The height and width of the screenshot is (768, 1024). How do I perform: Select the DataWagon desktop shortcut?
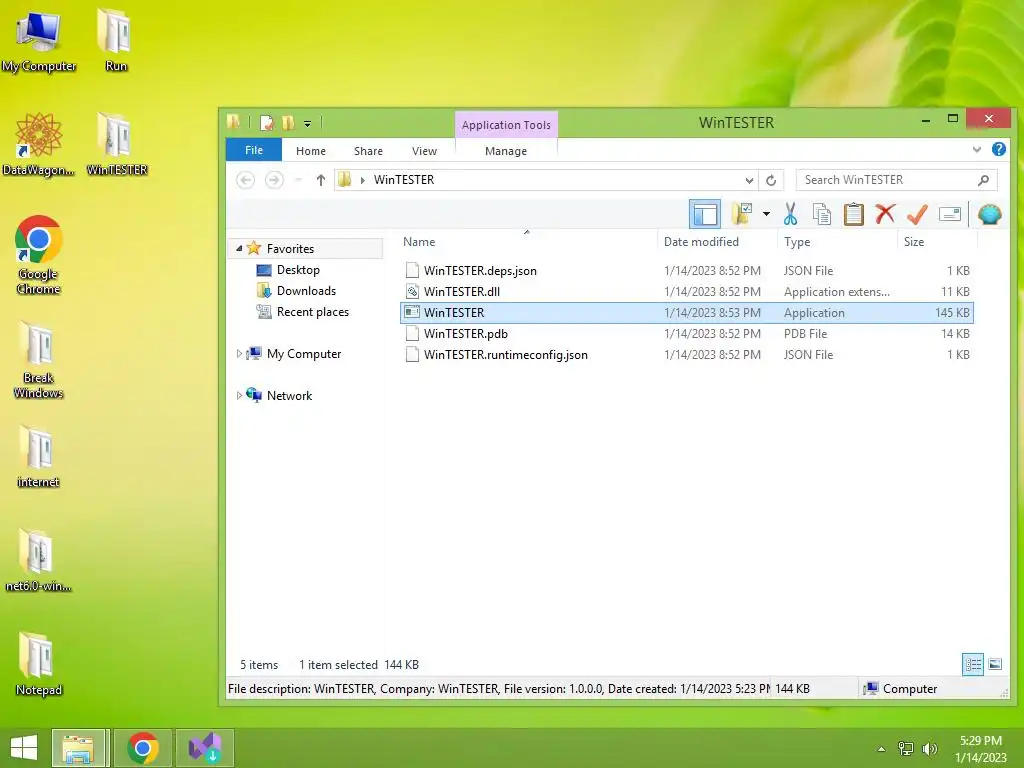click(x=39, y=144)
